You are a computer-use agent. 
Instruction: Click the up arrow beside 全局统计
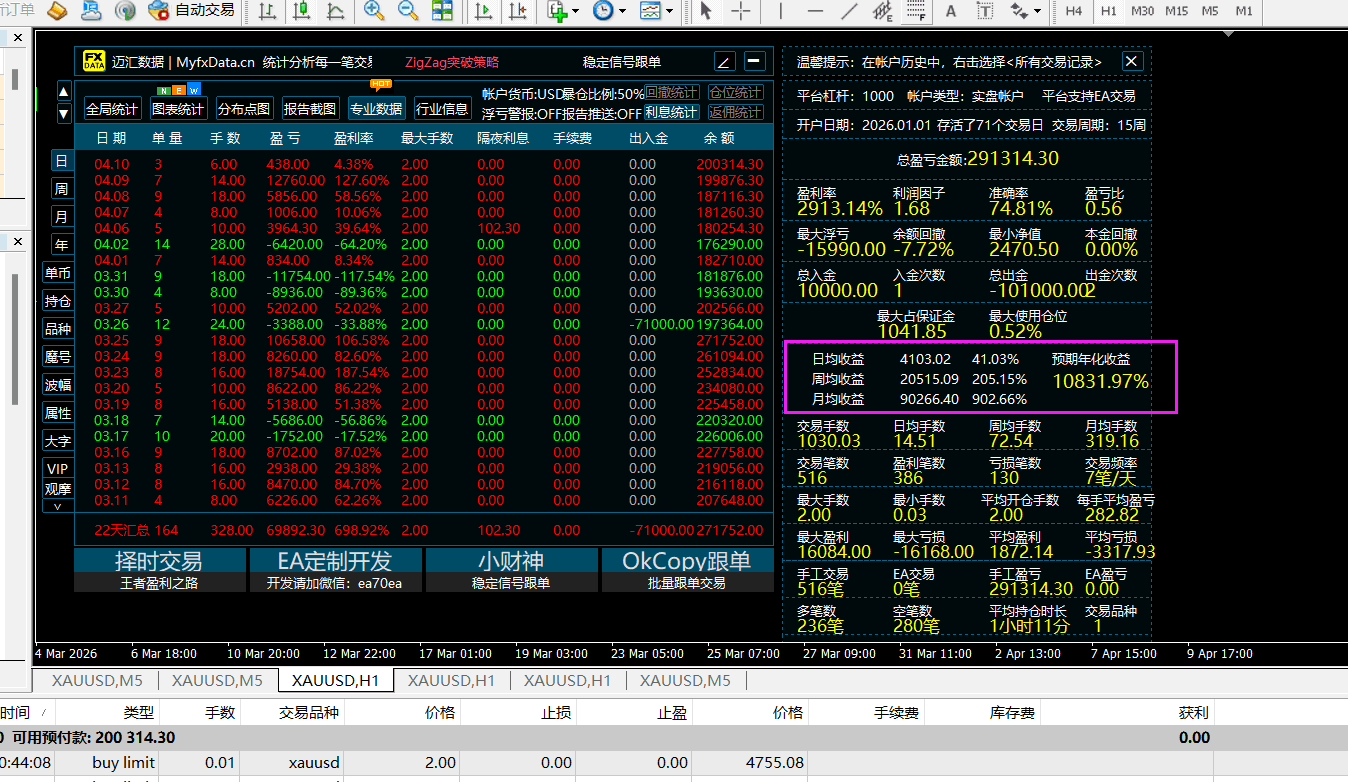pos(64,92)
